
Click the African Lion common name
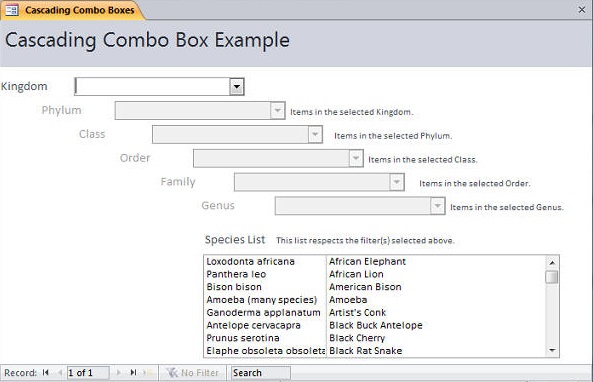point(356,274)
